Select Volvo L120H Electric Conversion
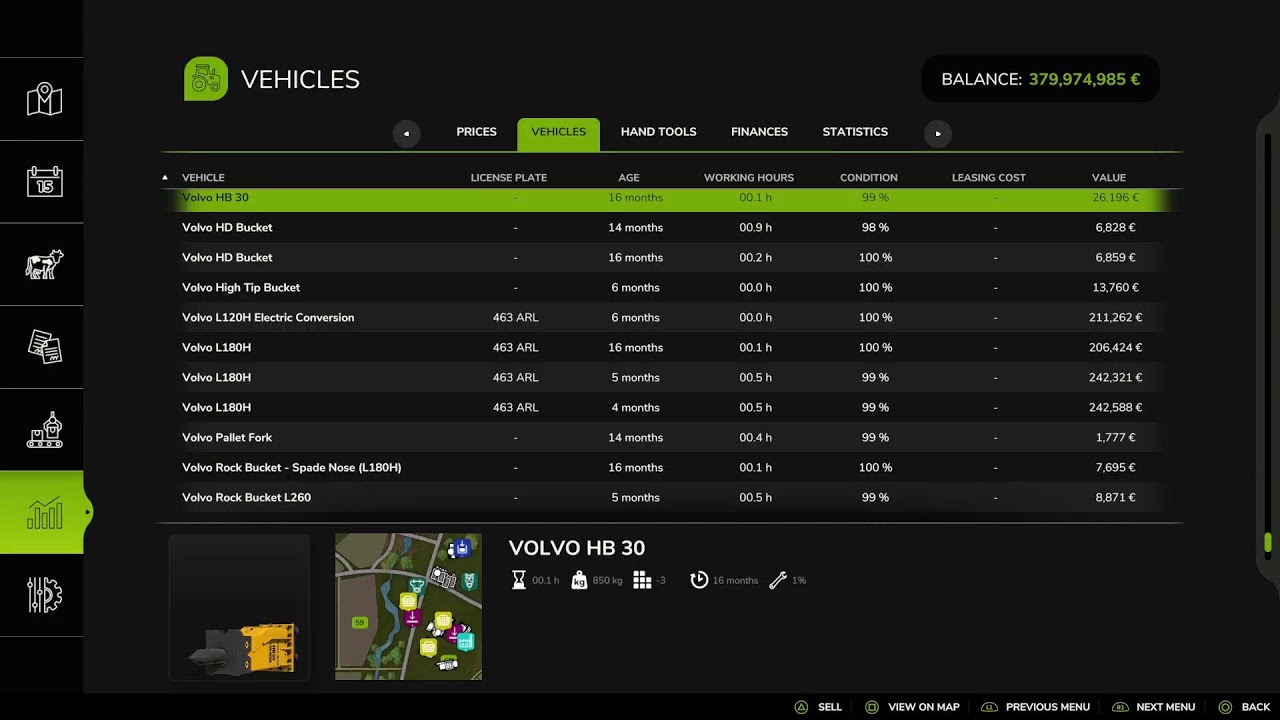The width and height of the screenshot is (1280, 720). (672, 318)
